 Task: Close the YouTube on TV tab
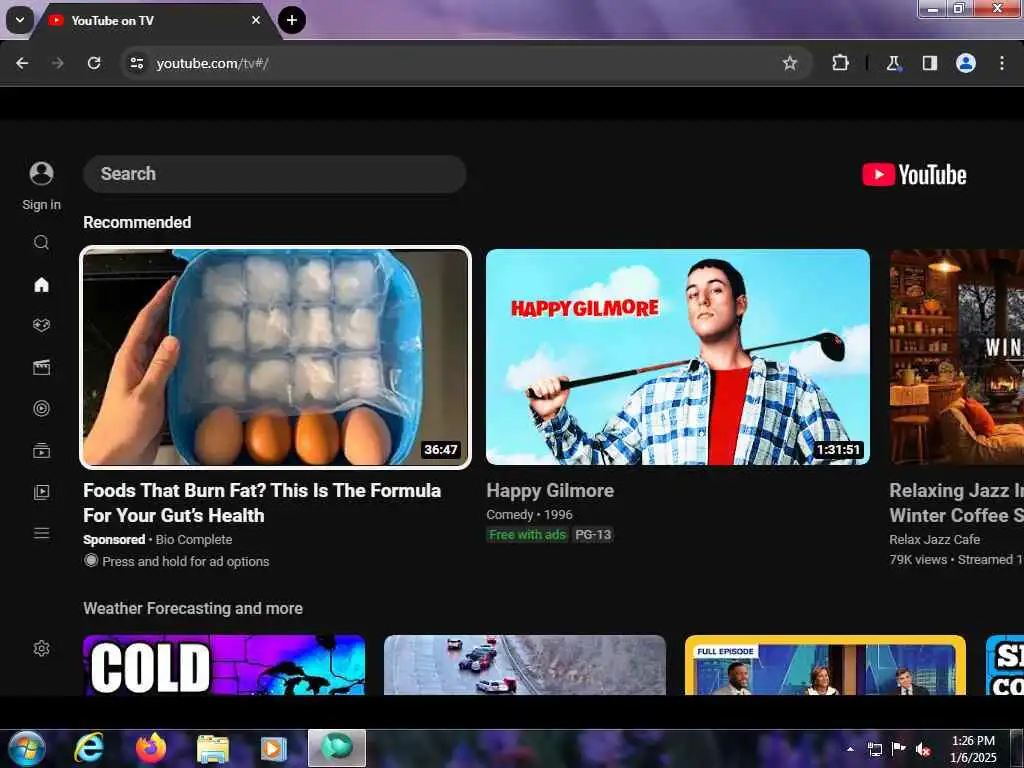pyautogui.click(x=256, y=20)
